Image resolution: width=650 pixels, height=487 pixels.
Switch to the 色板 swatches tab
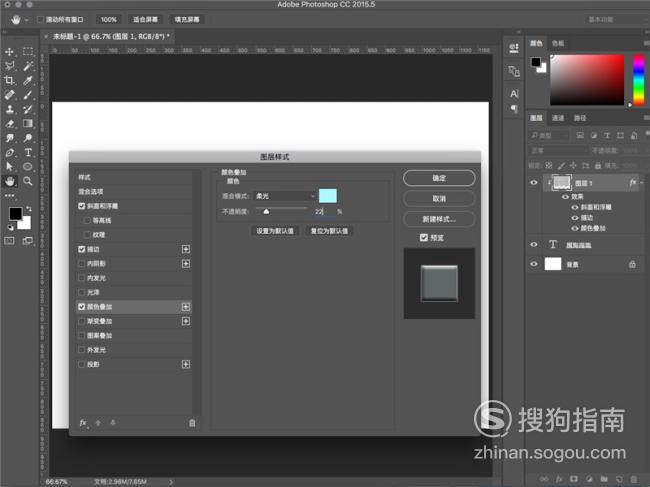558,44
